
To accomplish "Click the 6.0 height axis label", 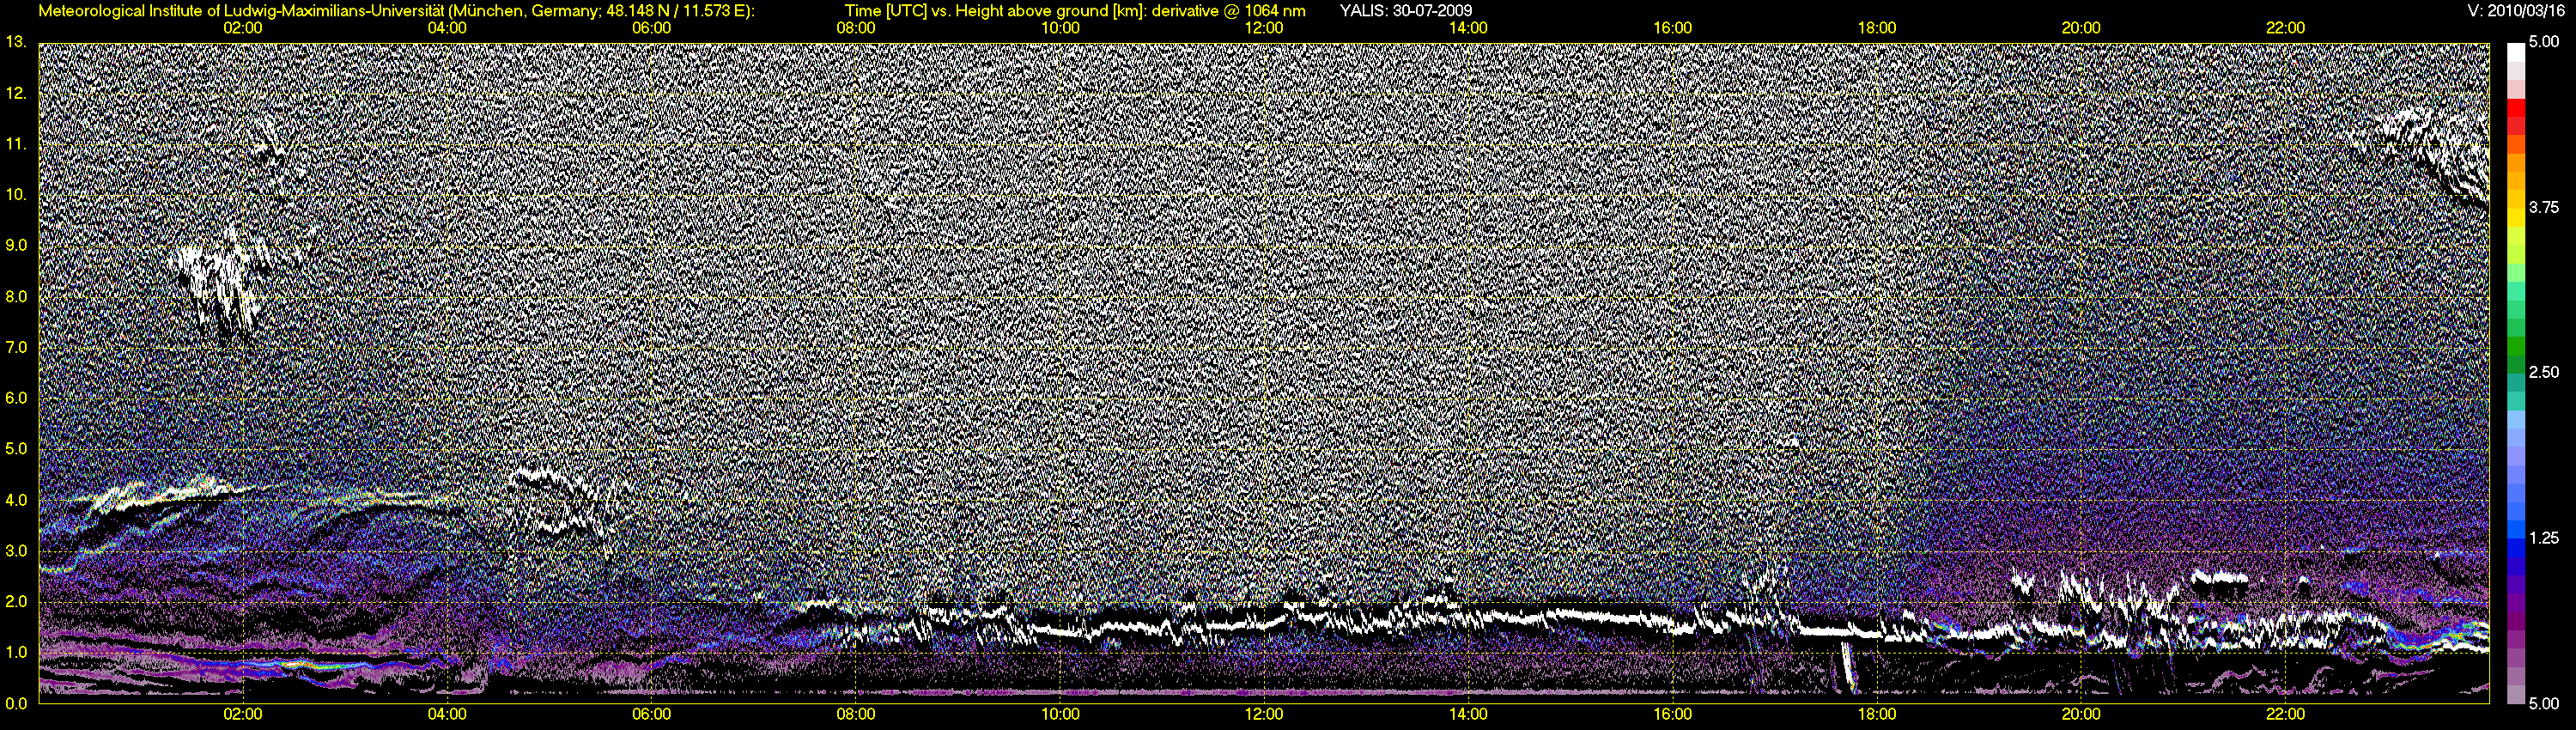I will coord(16,398).
